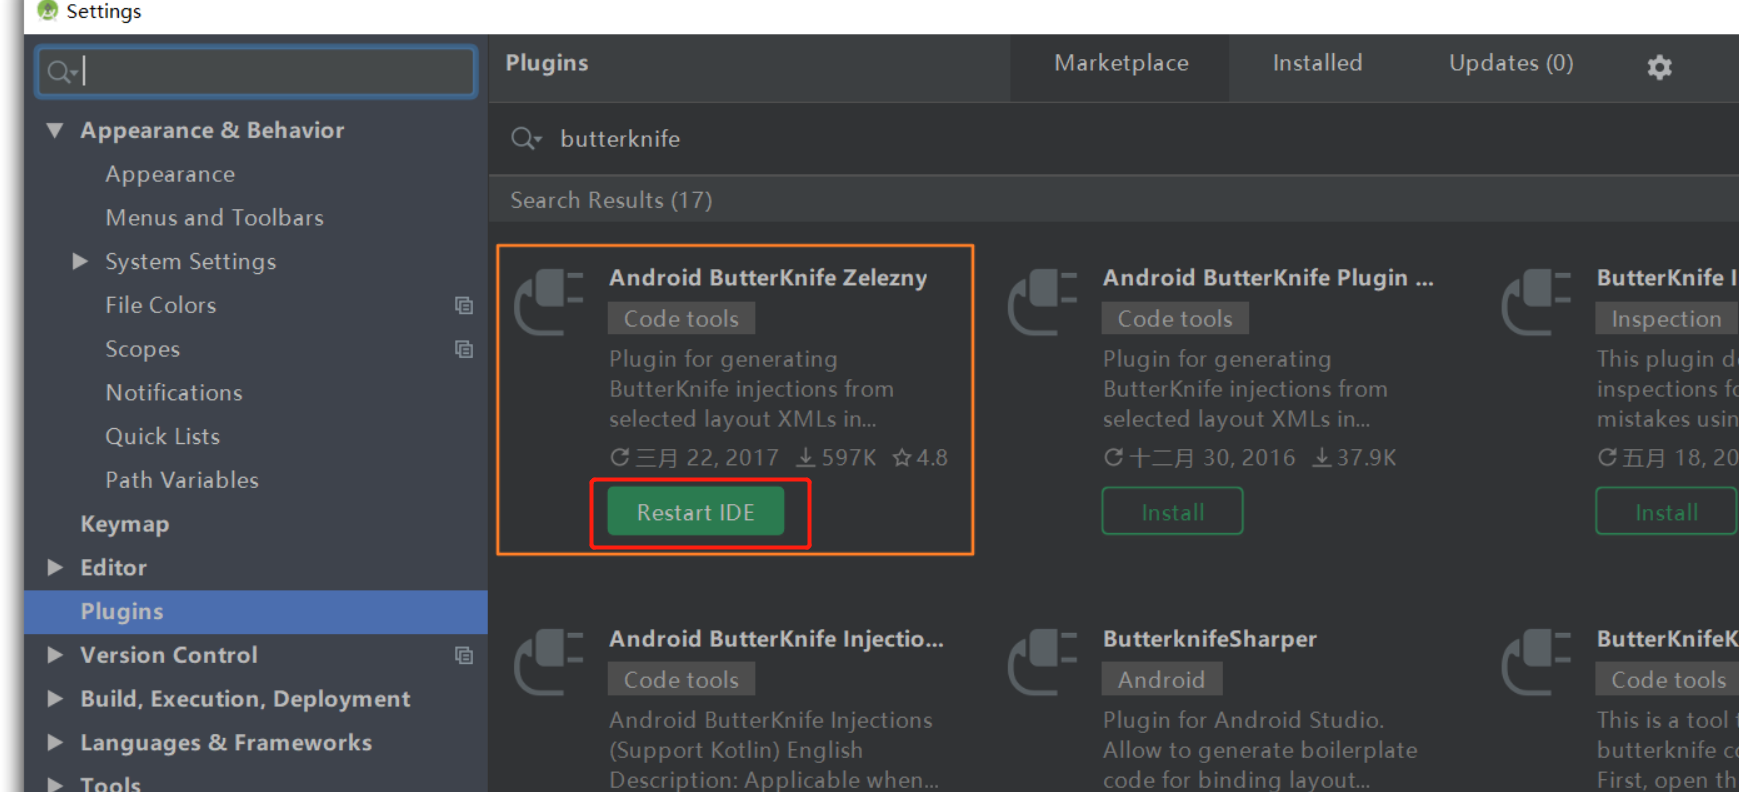
Task: Select Appearance in the settings tree
Action: point(170,174)
